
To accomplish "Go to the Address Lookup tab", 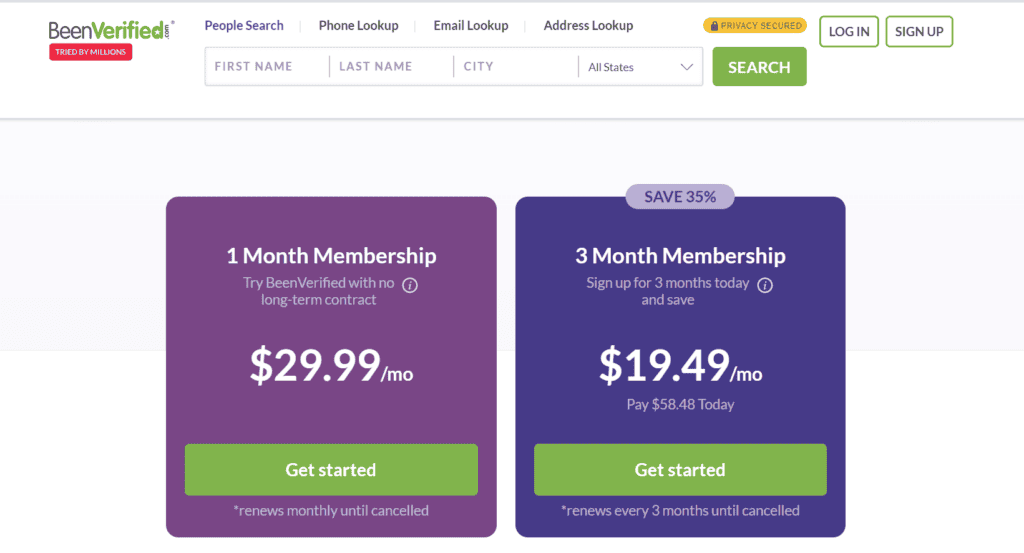I will pos(588,25).
